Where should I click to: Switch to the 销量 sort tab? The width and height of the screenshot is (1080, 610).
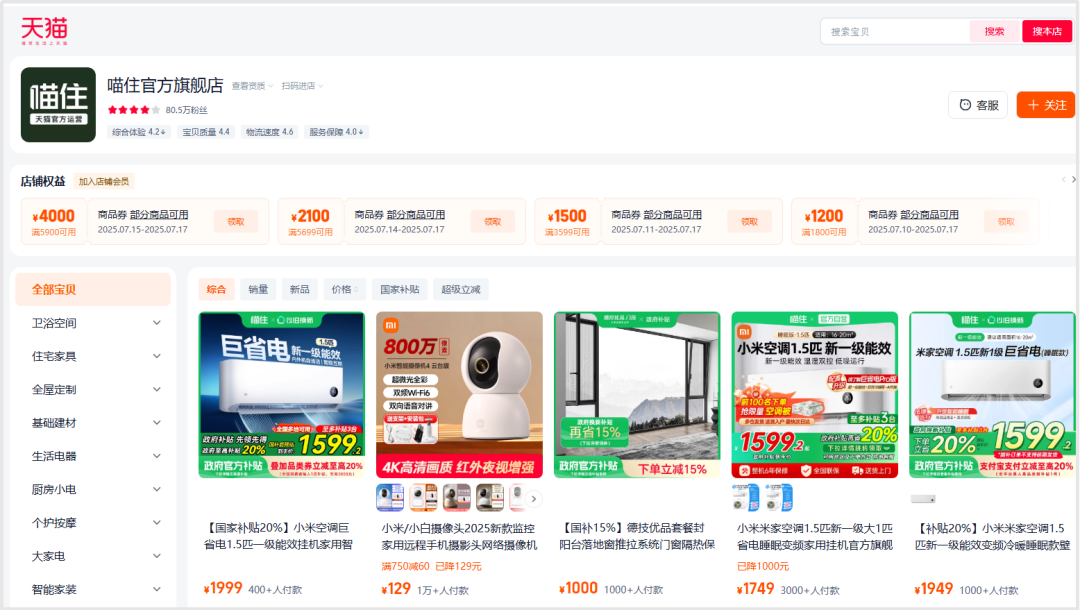point(258,290)
